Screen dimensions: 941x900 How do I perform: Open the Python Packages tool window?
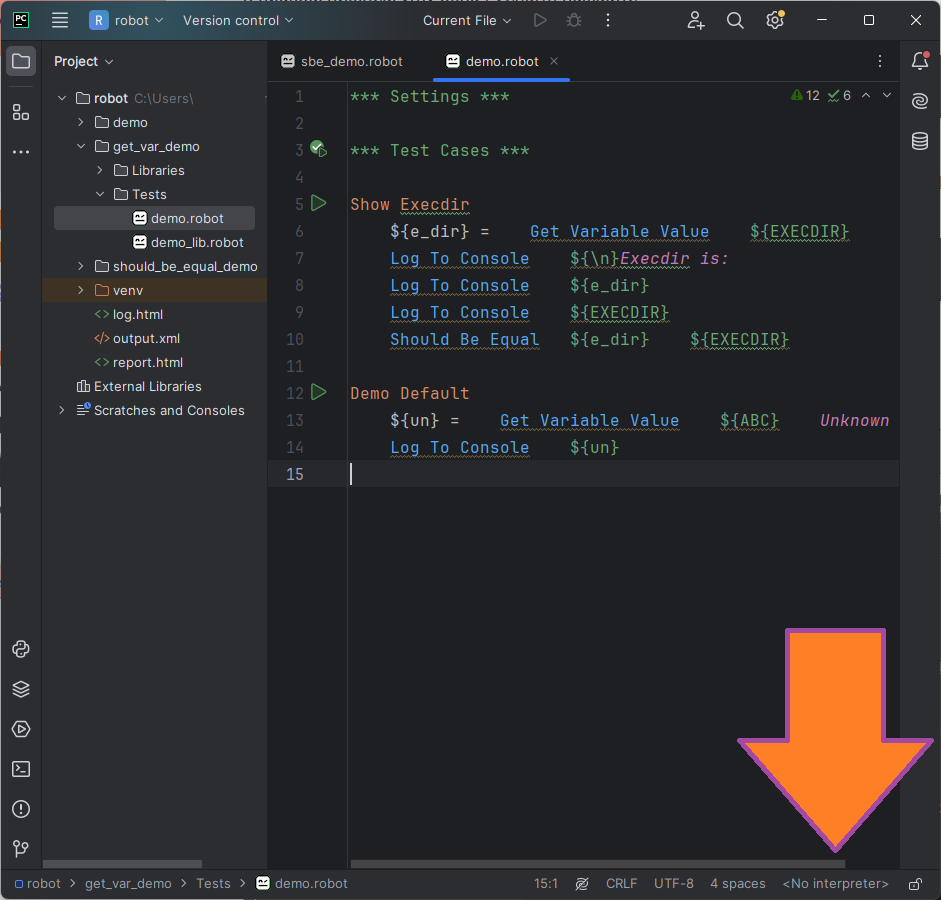21,689
